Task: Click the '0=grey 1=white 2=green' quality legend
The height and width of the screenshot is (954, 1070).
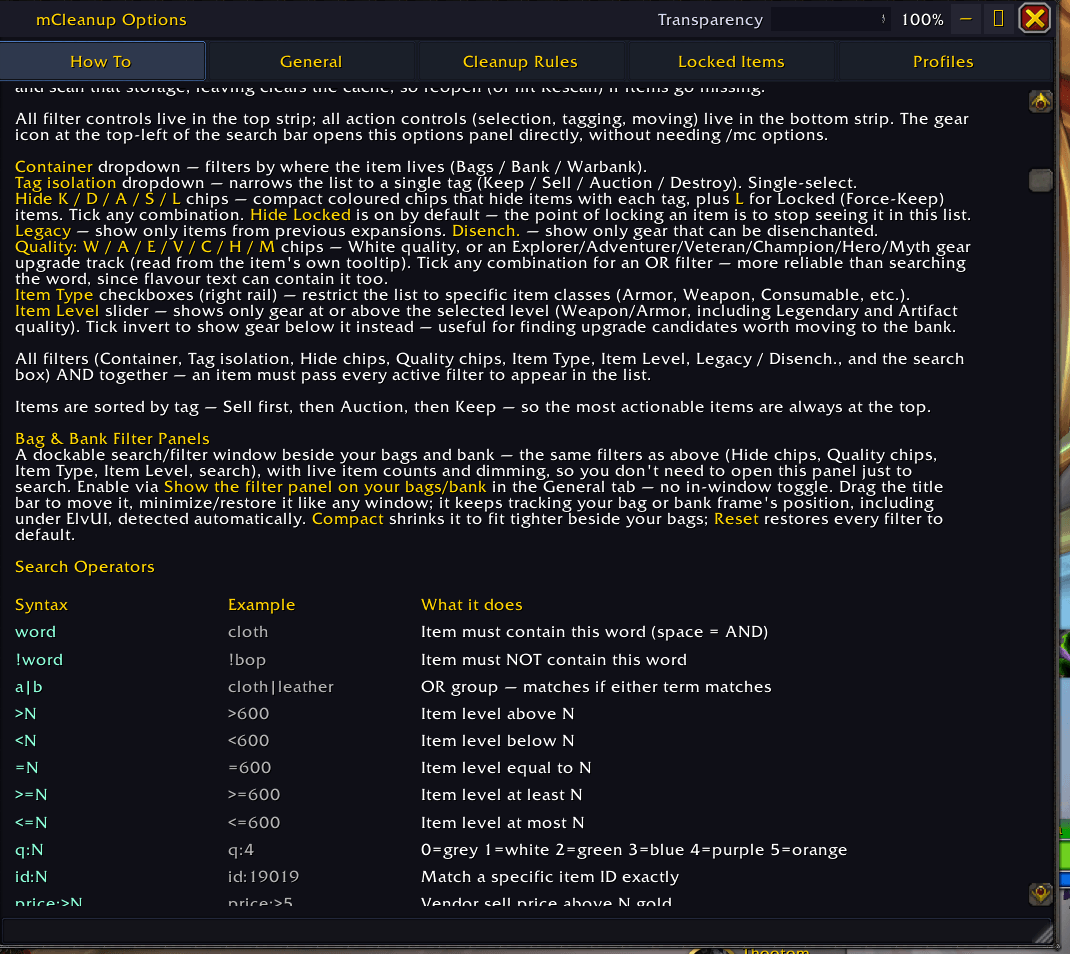Action: tap(634, 850)
